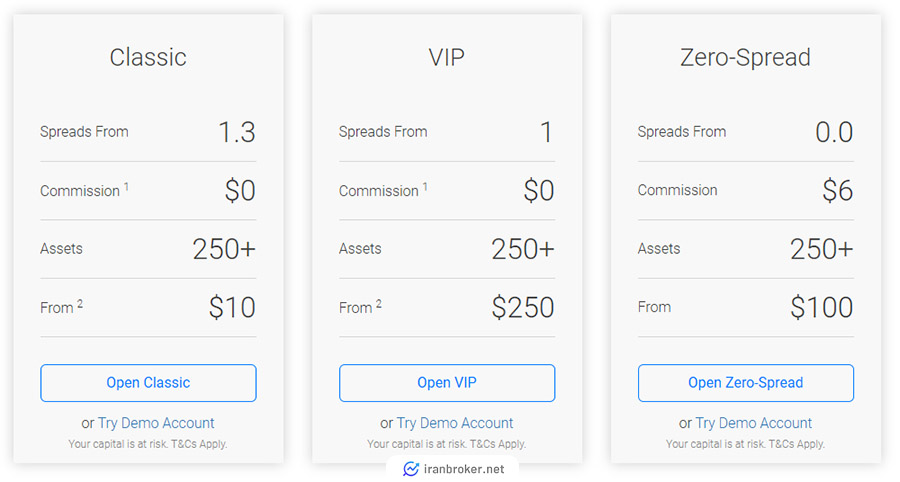Try Demo Account link under VIP
Viewport: 900px width, 482px height.
(x=455, y=423)
